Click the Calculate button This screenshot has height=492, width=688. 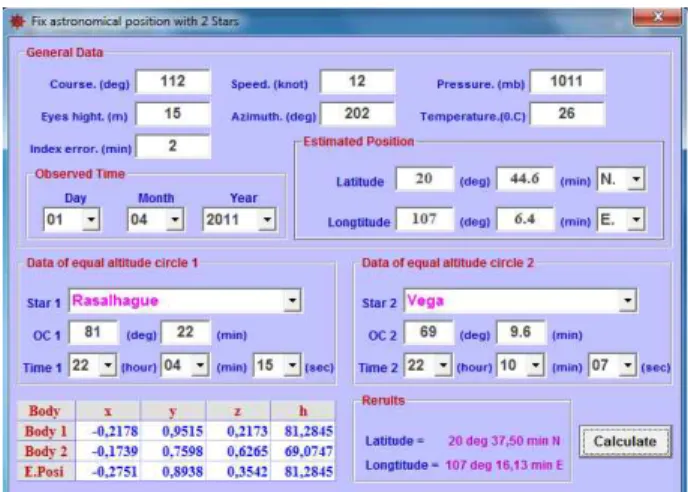625,441
